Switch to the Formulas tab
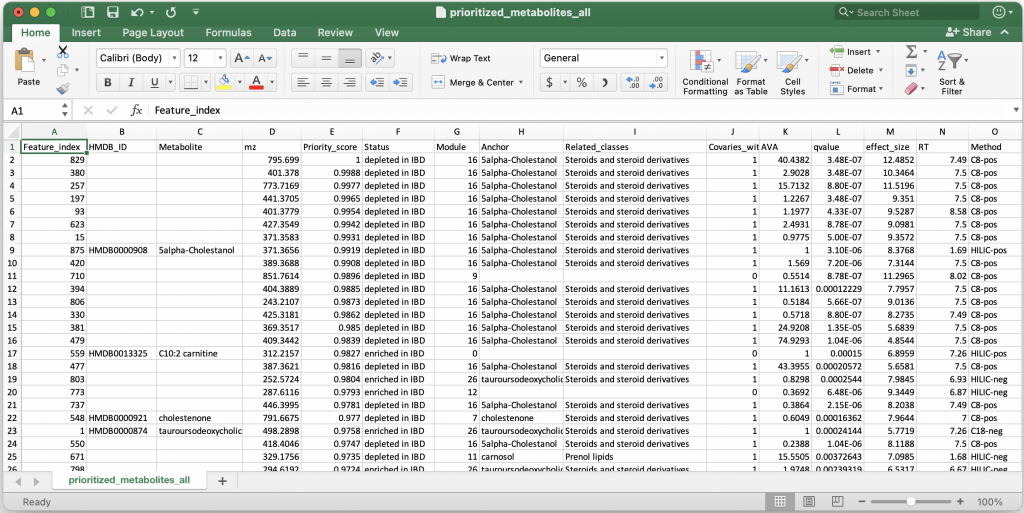This screenshot has width=1024, height=513. click(228, 33)
